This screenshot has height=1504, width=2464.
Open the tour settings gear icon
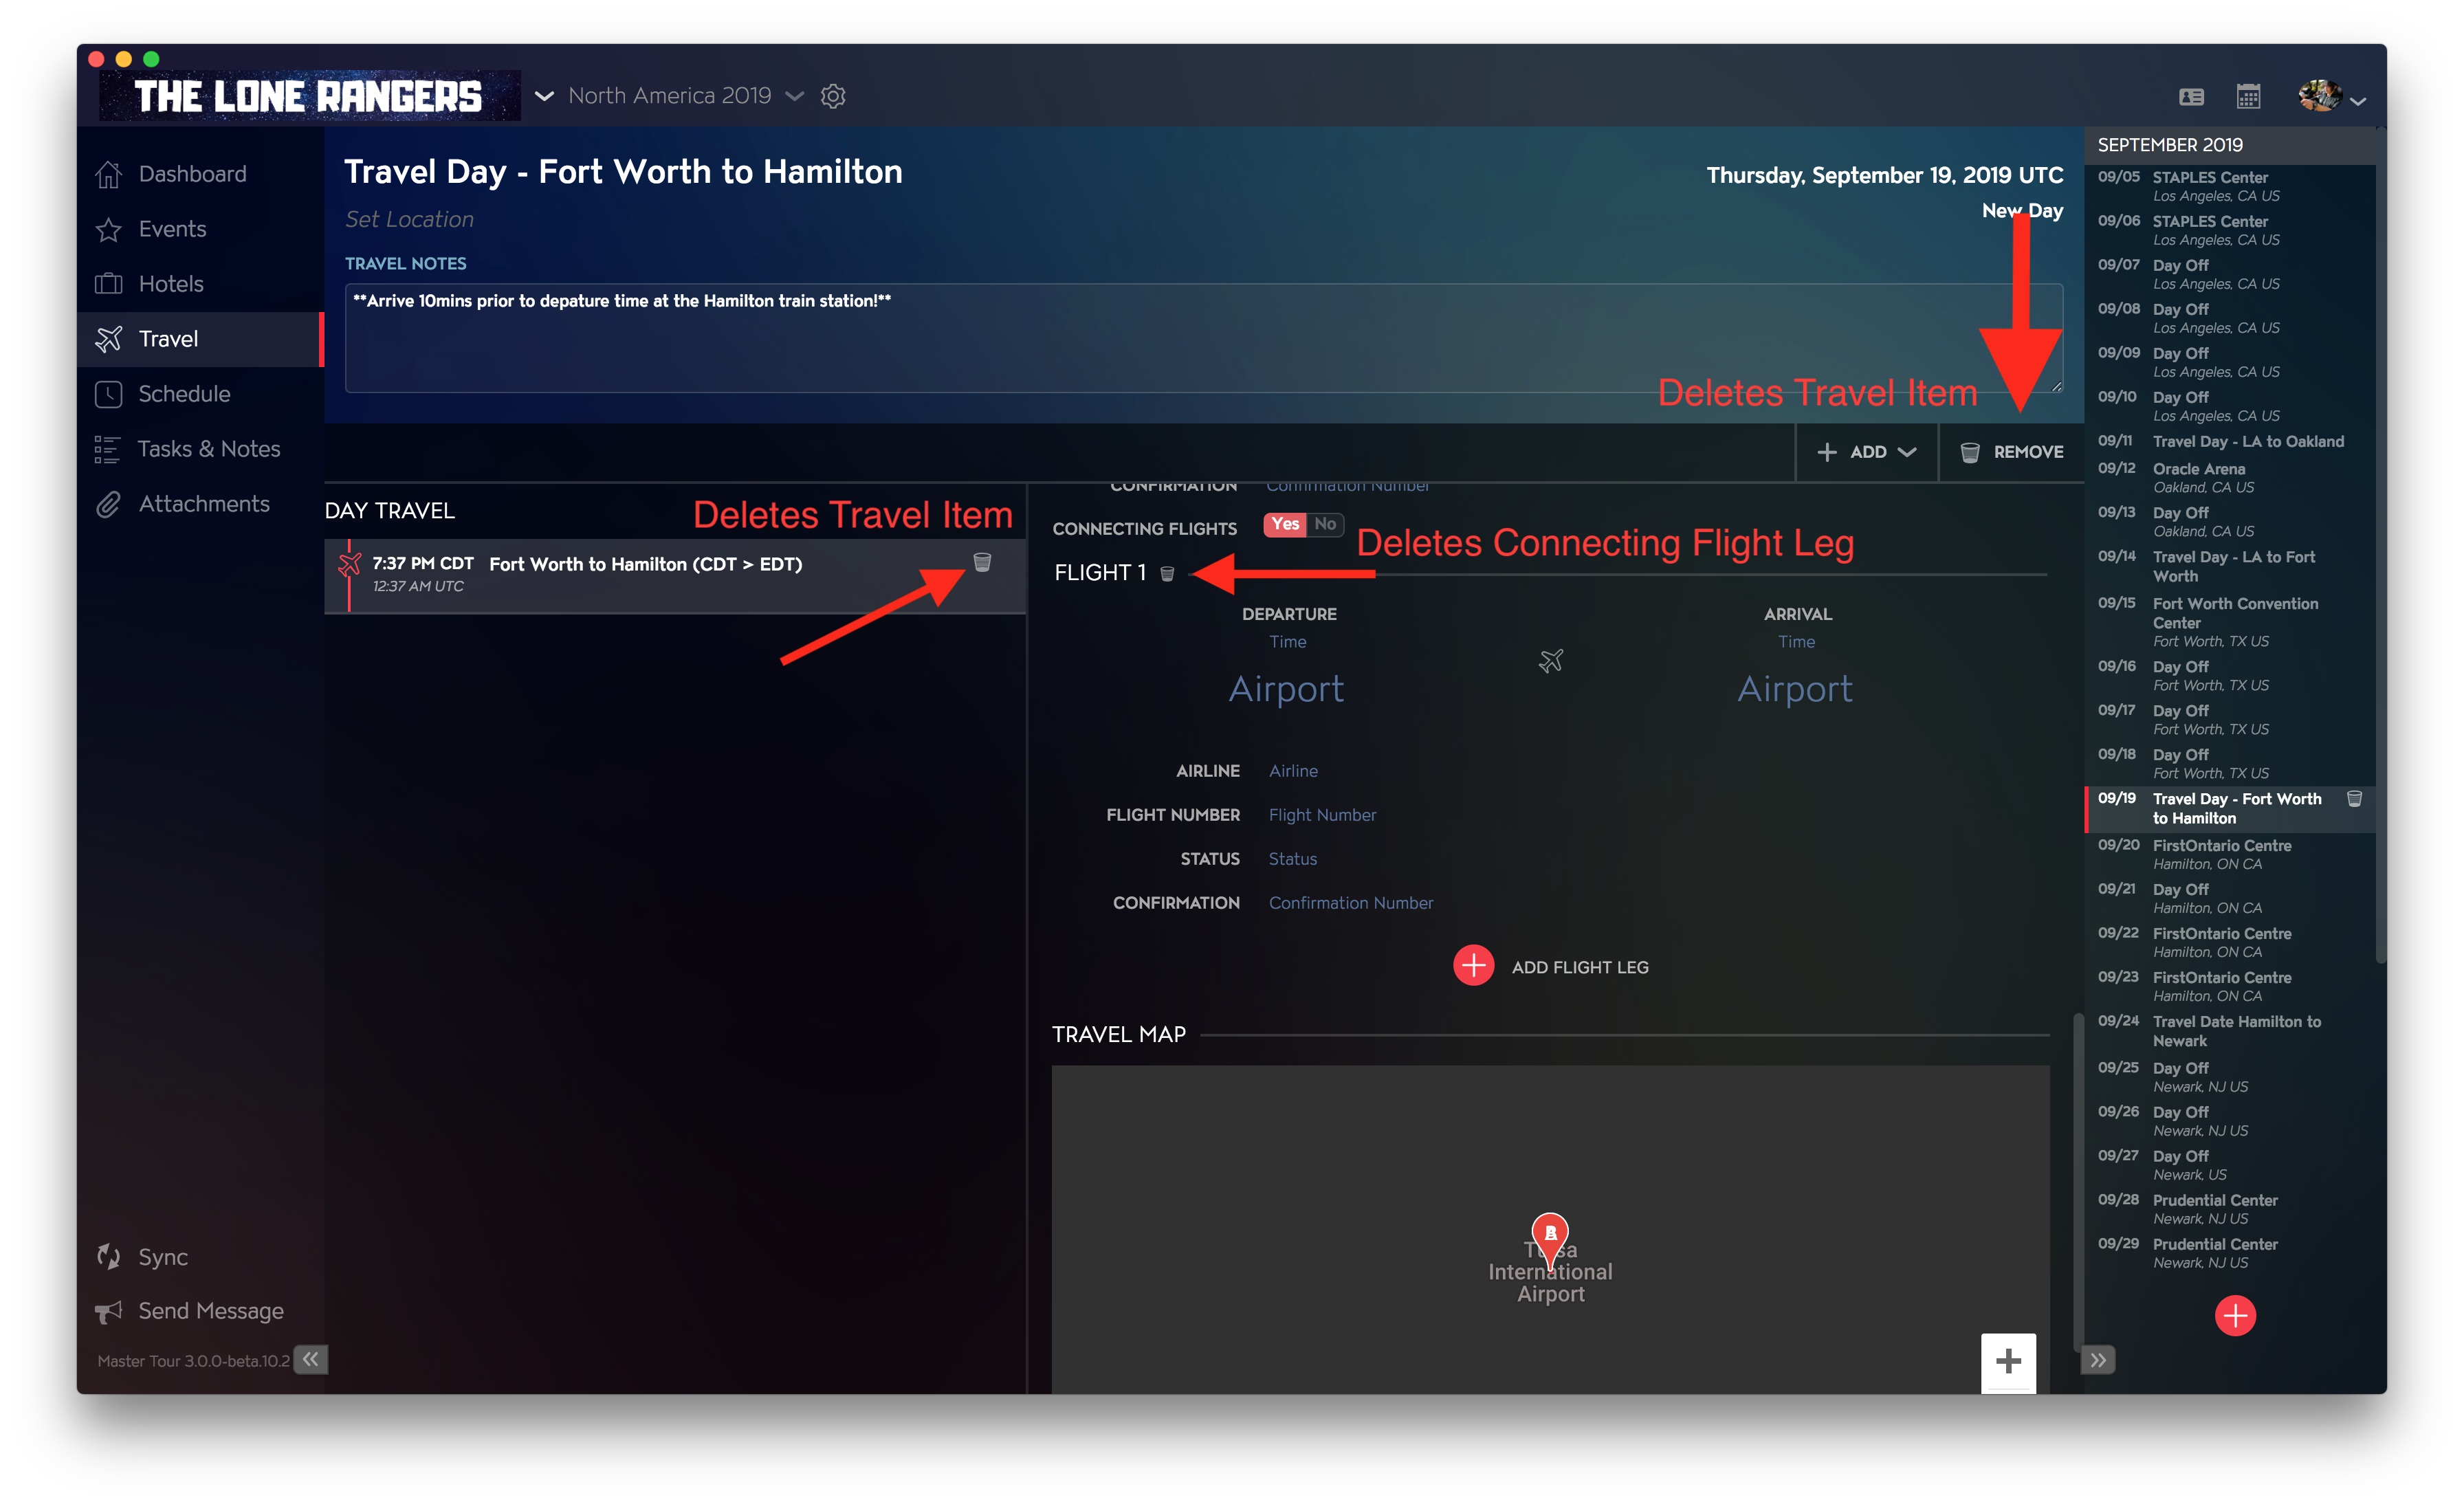point(833,96)
